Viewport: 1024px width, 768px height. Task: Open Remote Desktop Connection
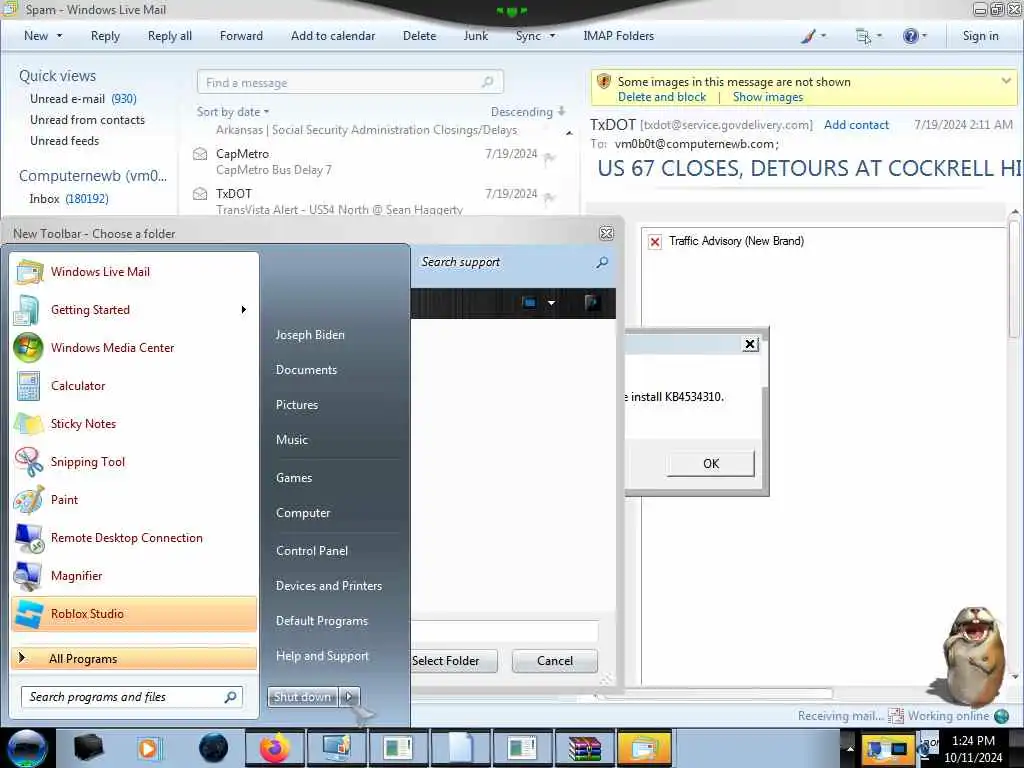pyautogui.click(x=135, y=537)
